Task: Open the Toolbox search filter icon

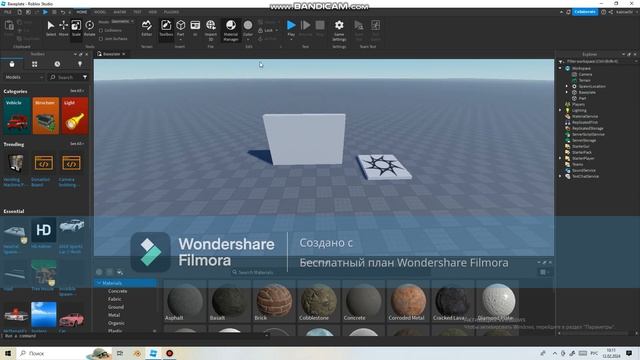Action: (85, 77)
